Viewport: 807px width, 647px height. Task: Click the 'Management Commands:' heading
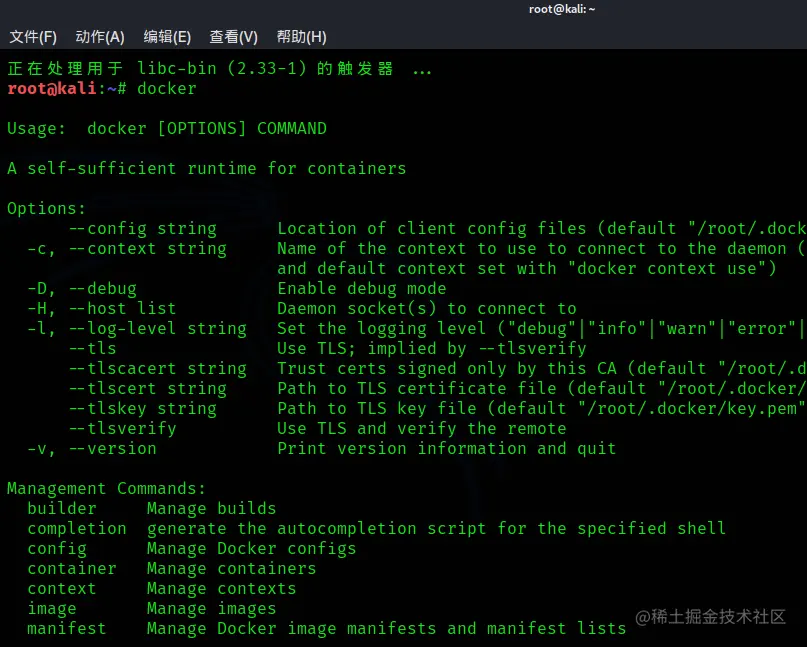coord(107,488)
